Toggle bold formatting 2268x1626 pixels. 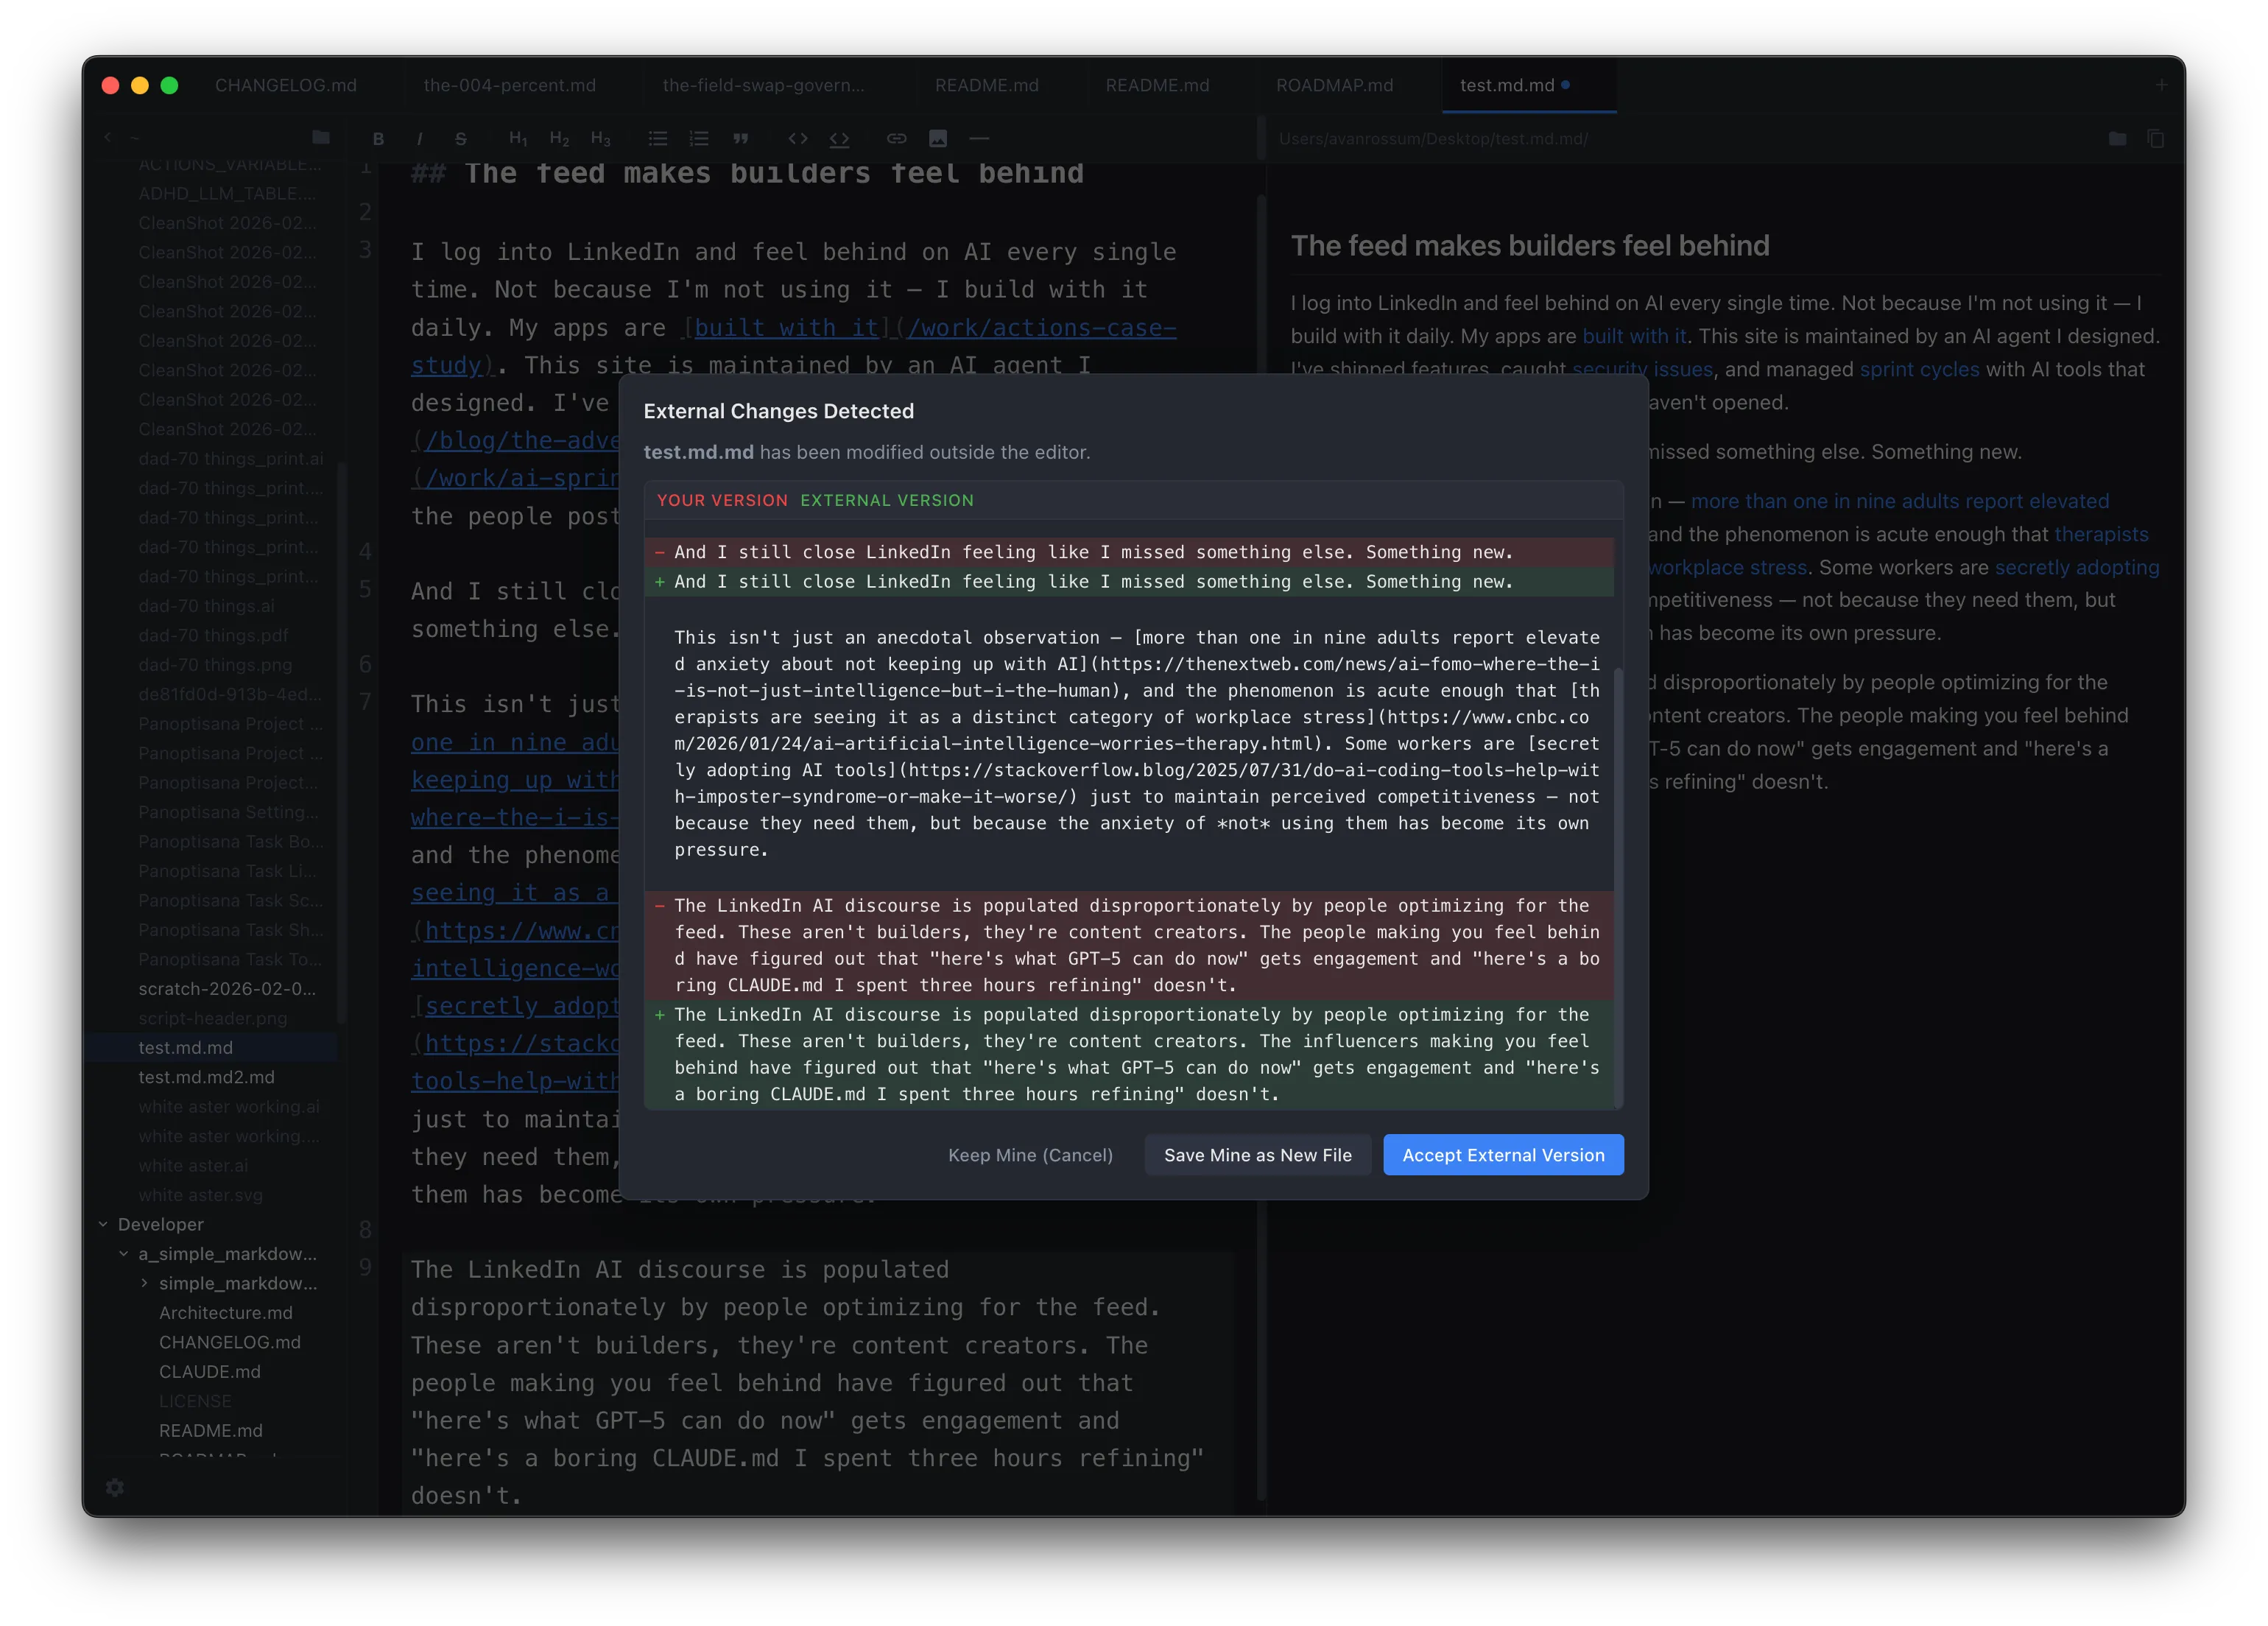379,139
